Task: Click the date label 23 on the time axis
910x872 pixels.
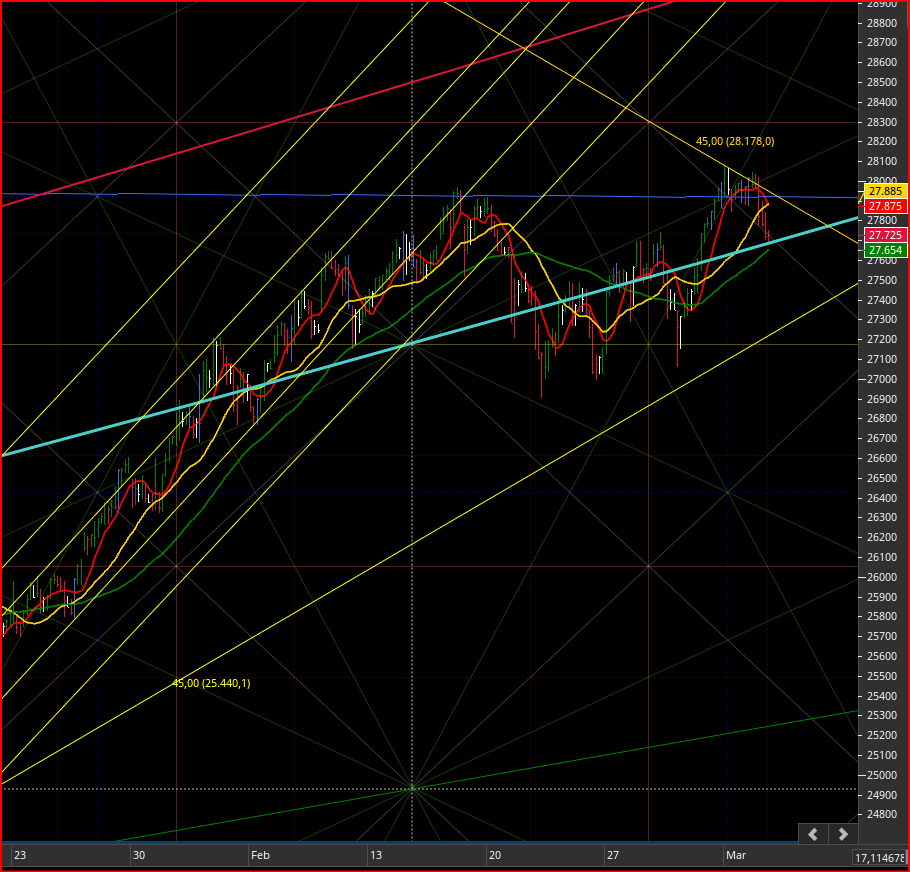Action: 20,855
